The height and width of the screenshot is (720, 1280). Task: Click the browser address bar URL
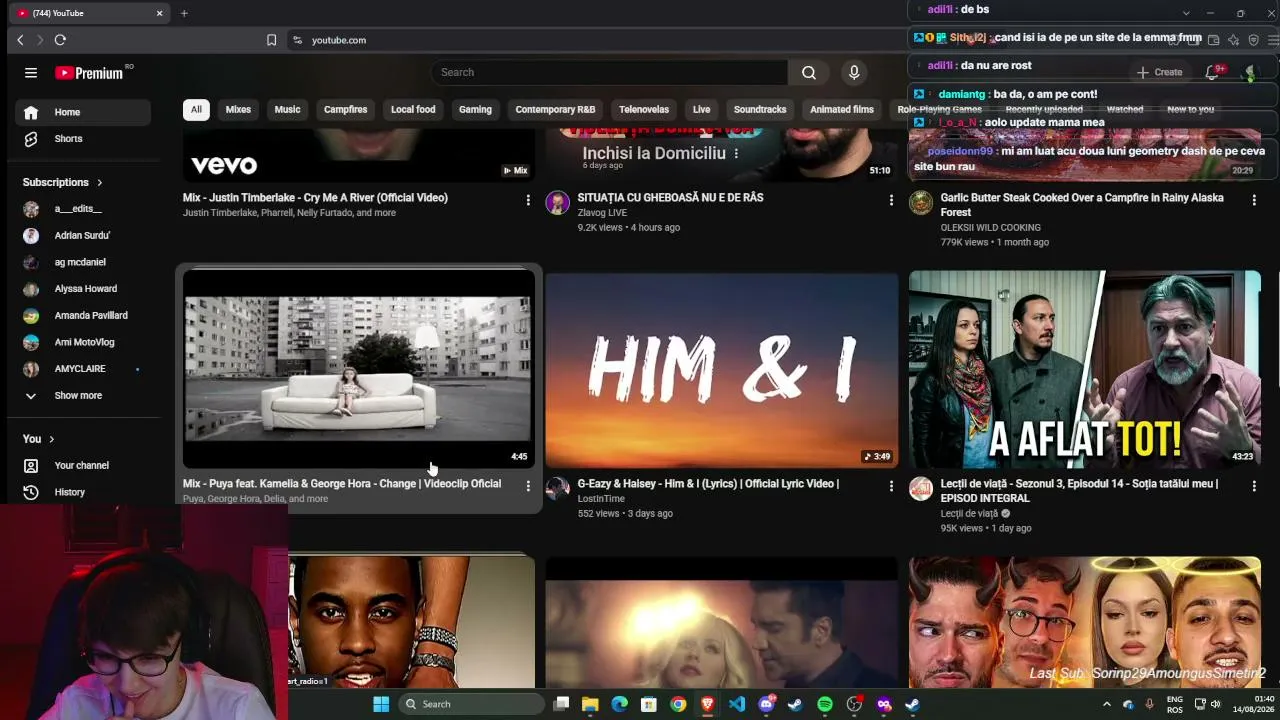click(339, 40)
